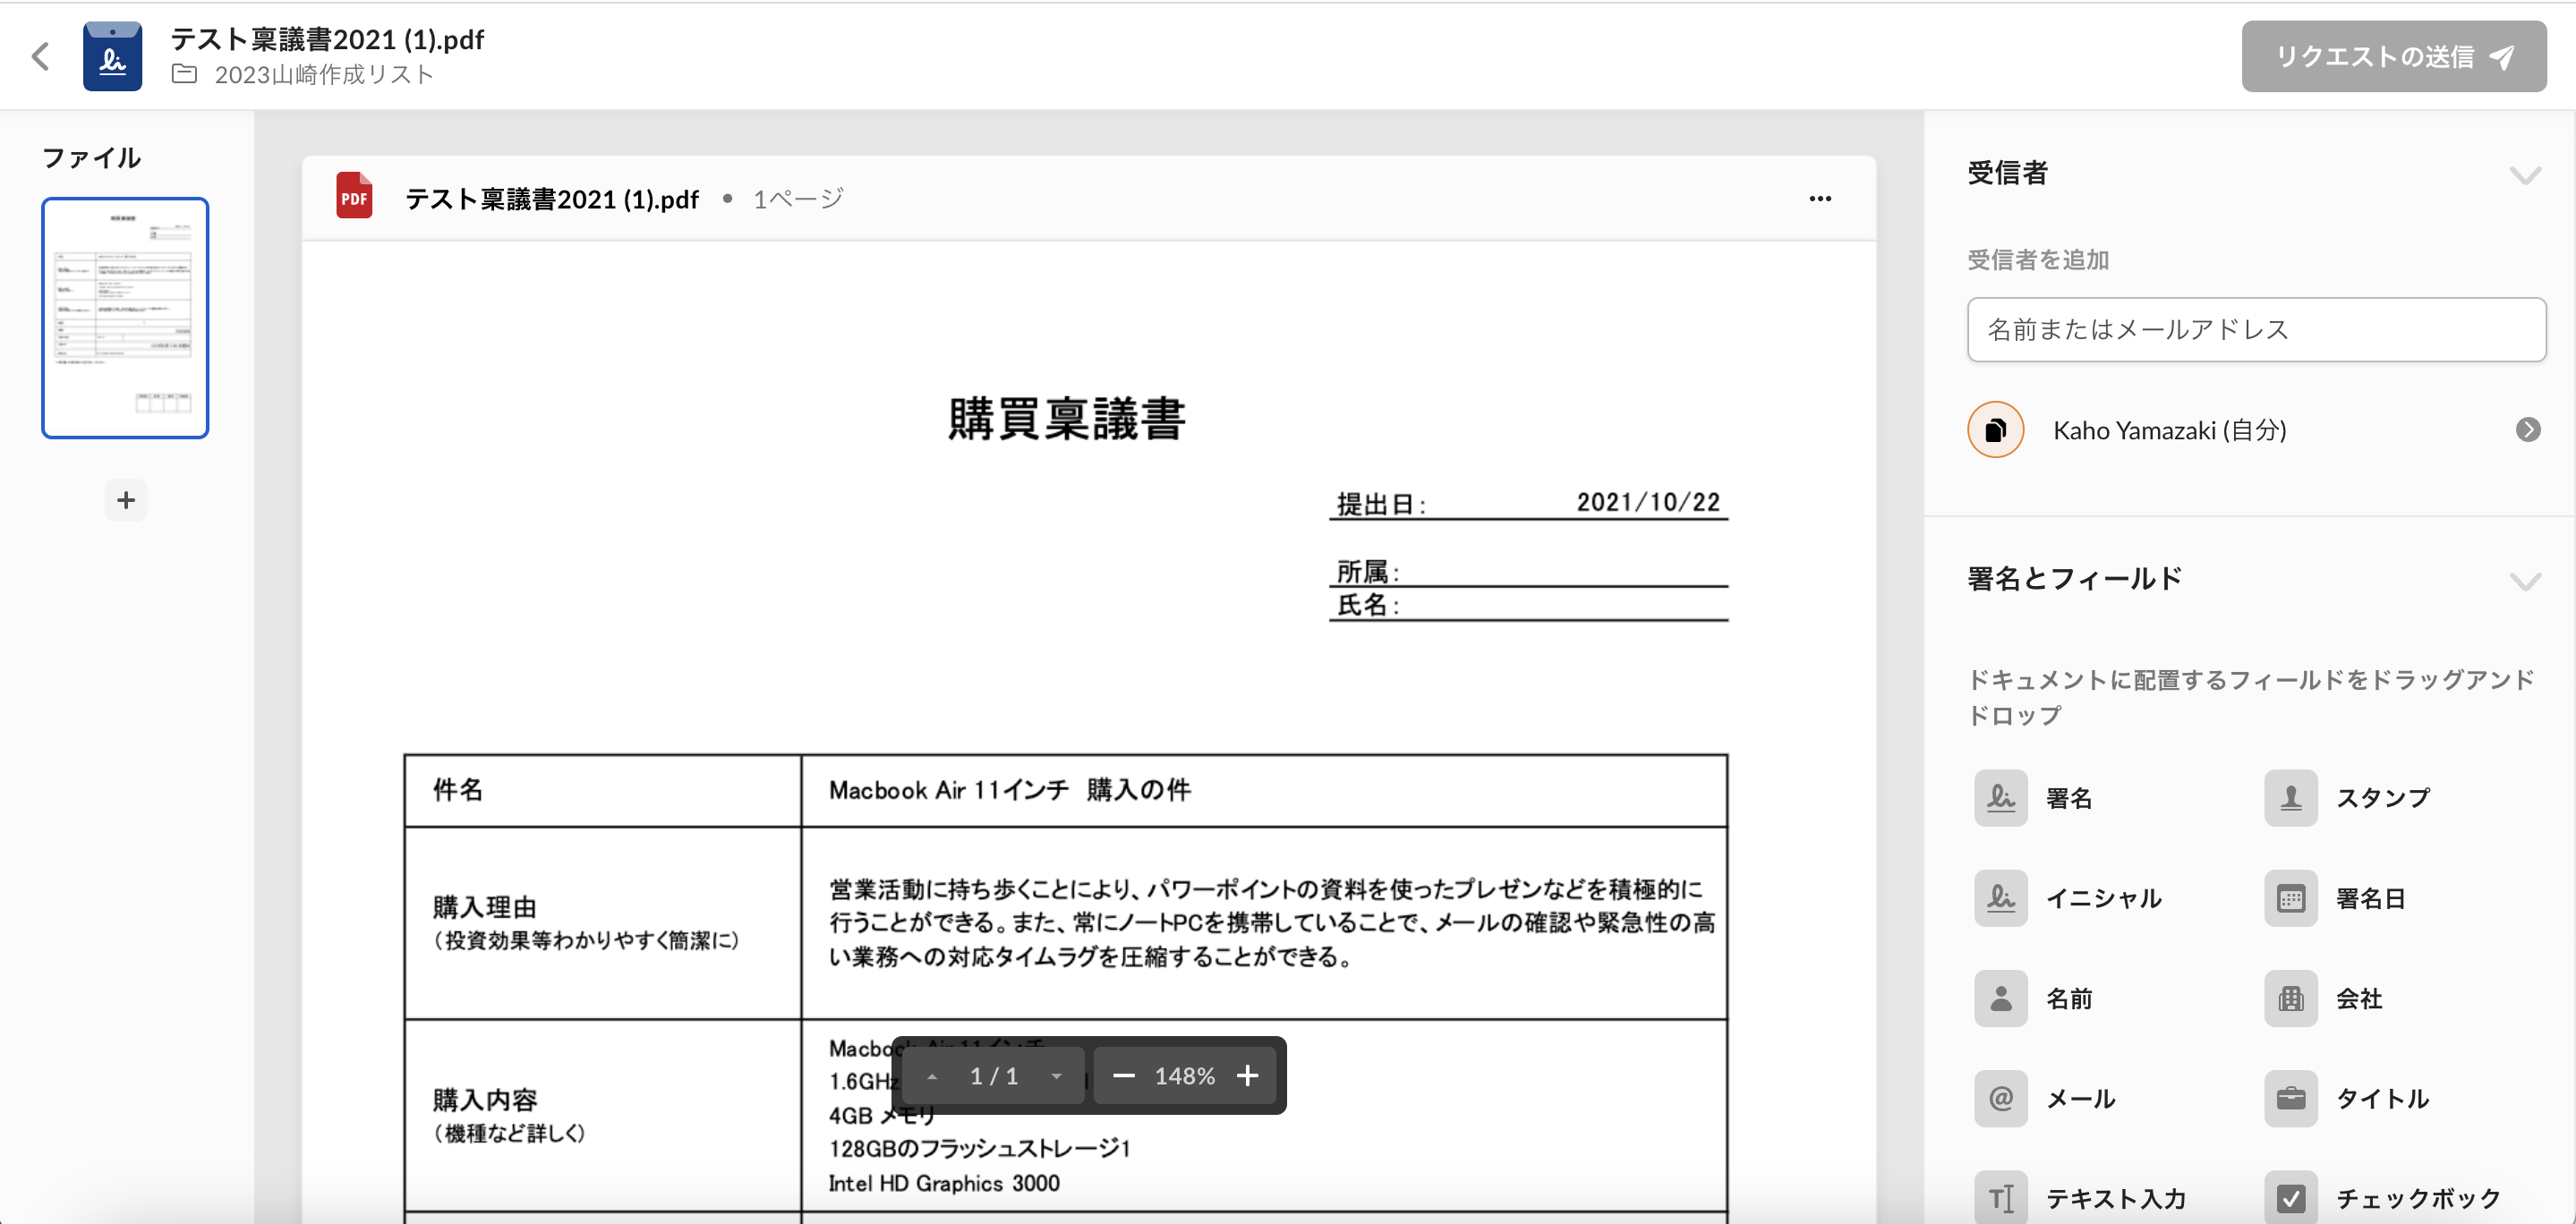Click the 1ページ page count label

pyautogui.click(x=798, y=199)
